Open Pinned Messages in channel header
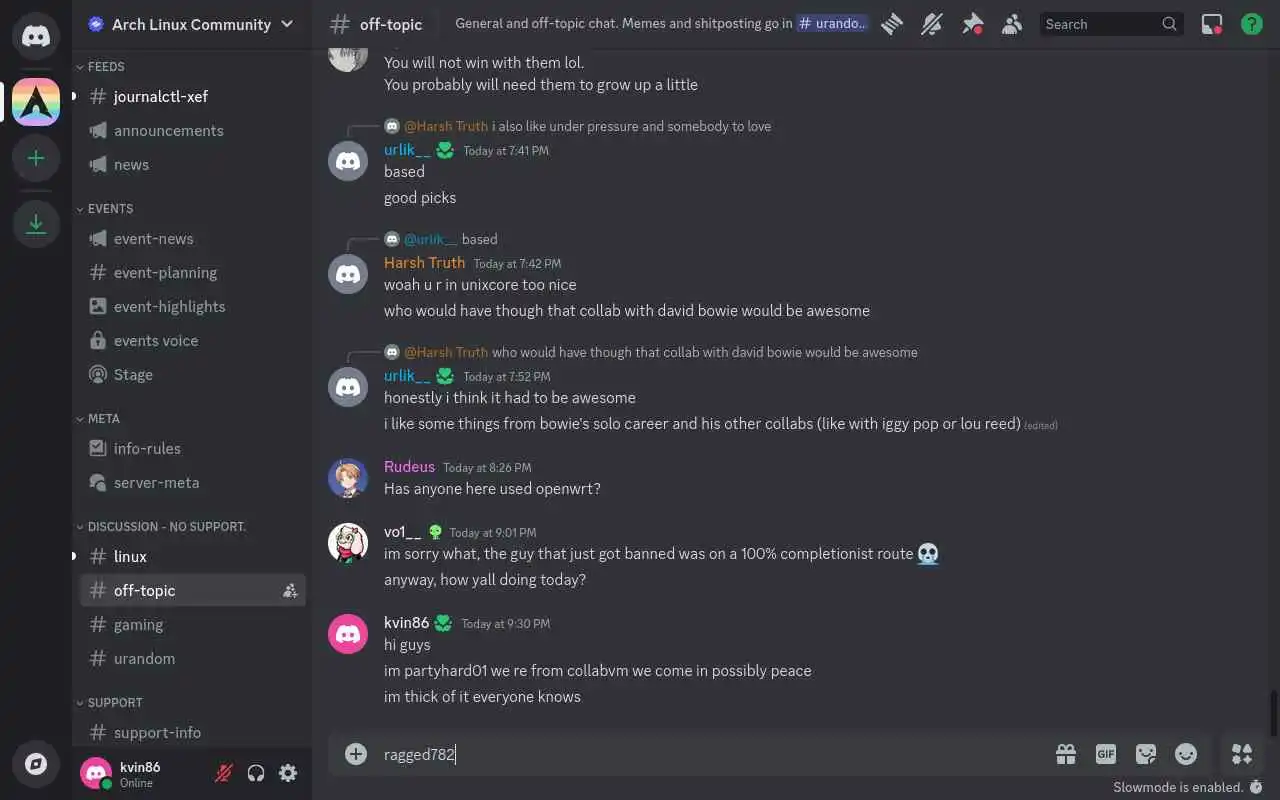This screenshot has height=800, width=1280. point(972,24)
